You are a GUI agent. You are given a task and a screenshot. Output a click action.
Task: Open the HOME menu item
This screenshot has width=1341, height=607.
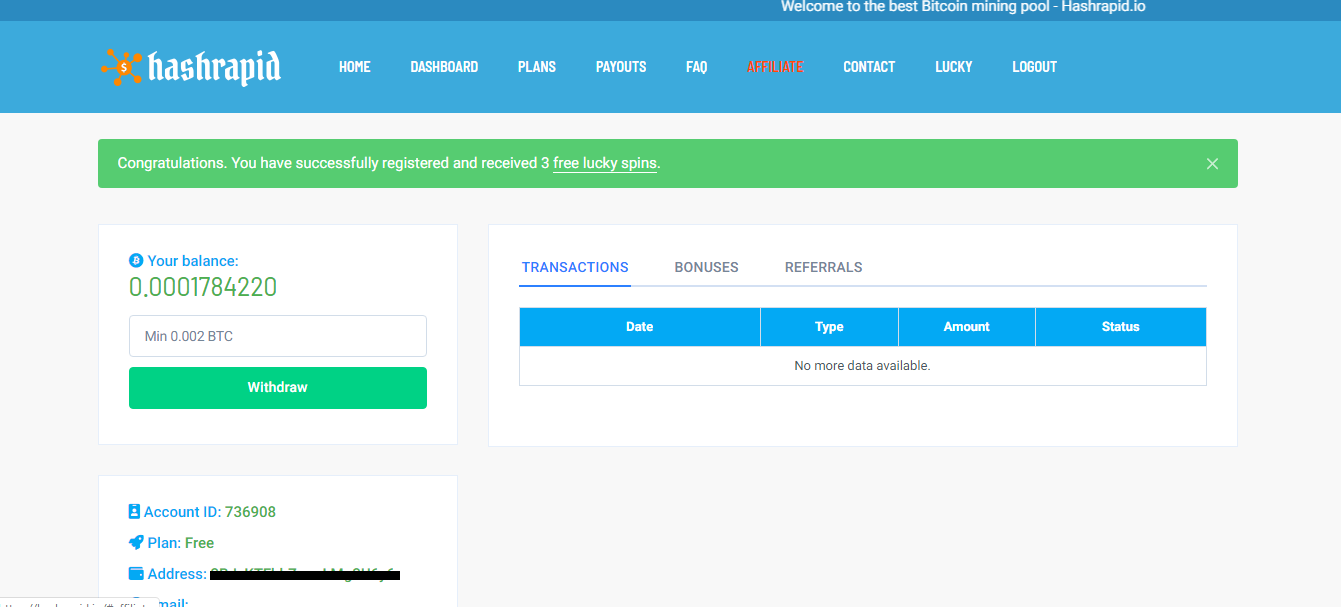pos(355,67)
